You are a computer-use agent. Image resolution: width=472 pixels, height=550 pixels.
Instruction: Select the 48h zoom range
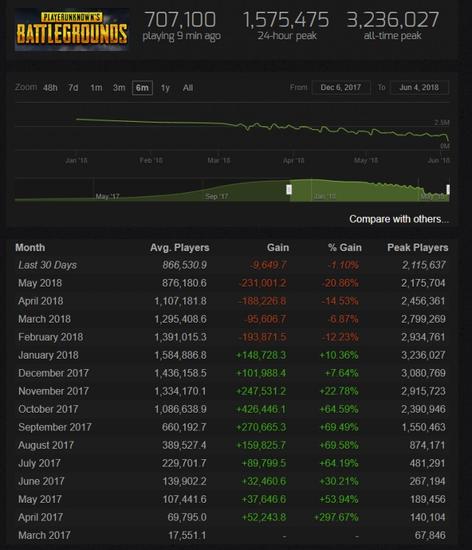[50, 88]
